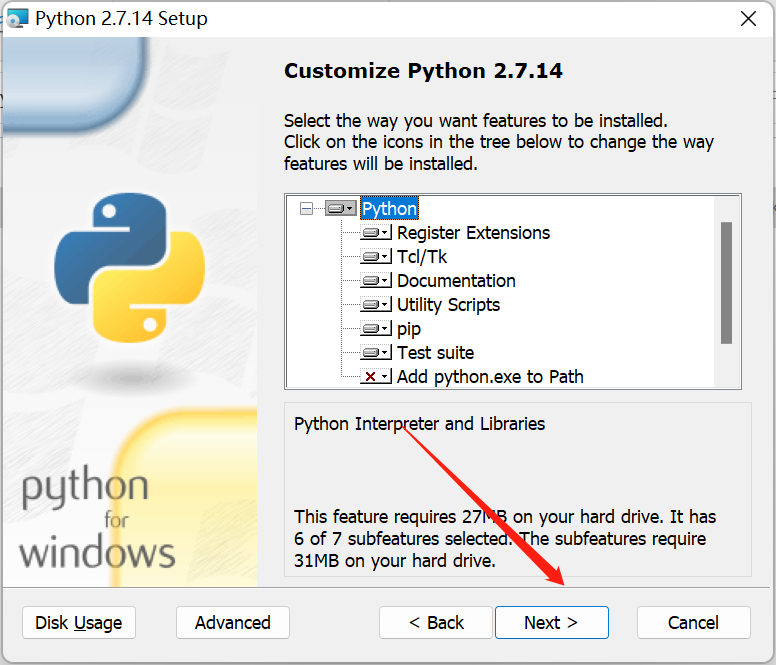Image resolution: width=776 pixels, height=665 pixels.
Task: Go back with the Back button
Action: pos(436,622)
